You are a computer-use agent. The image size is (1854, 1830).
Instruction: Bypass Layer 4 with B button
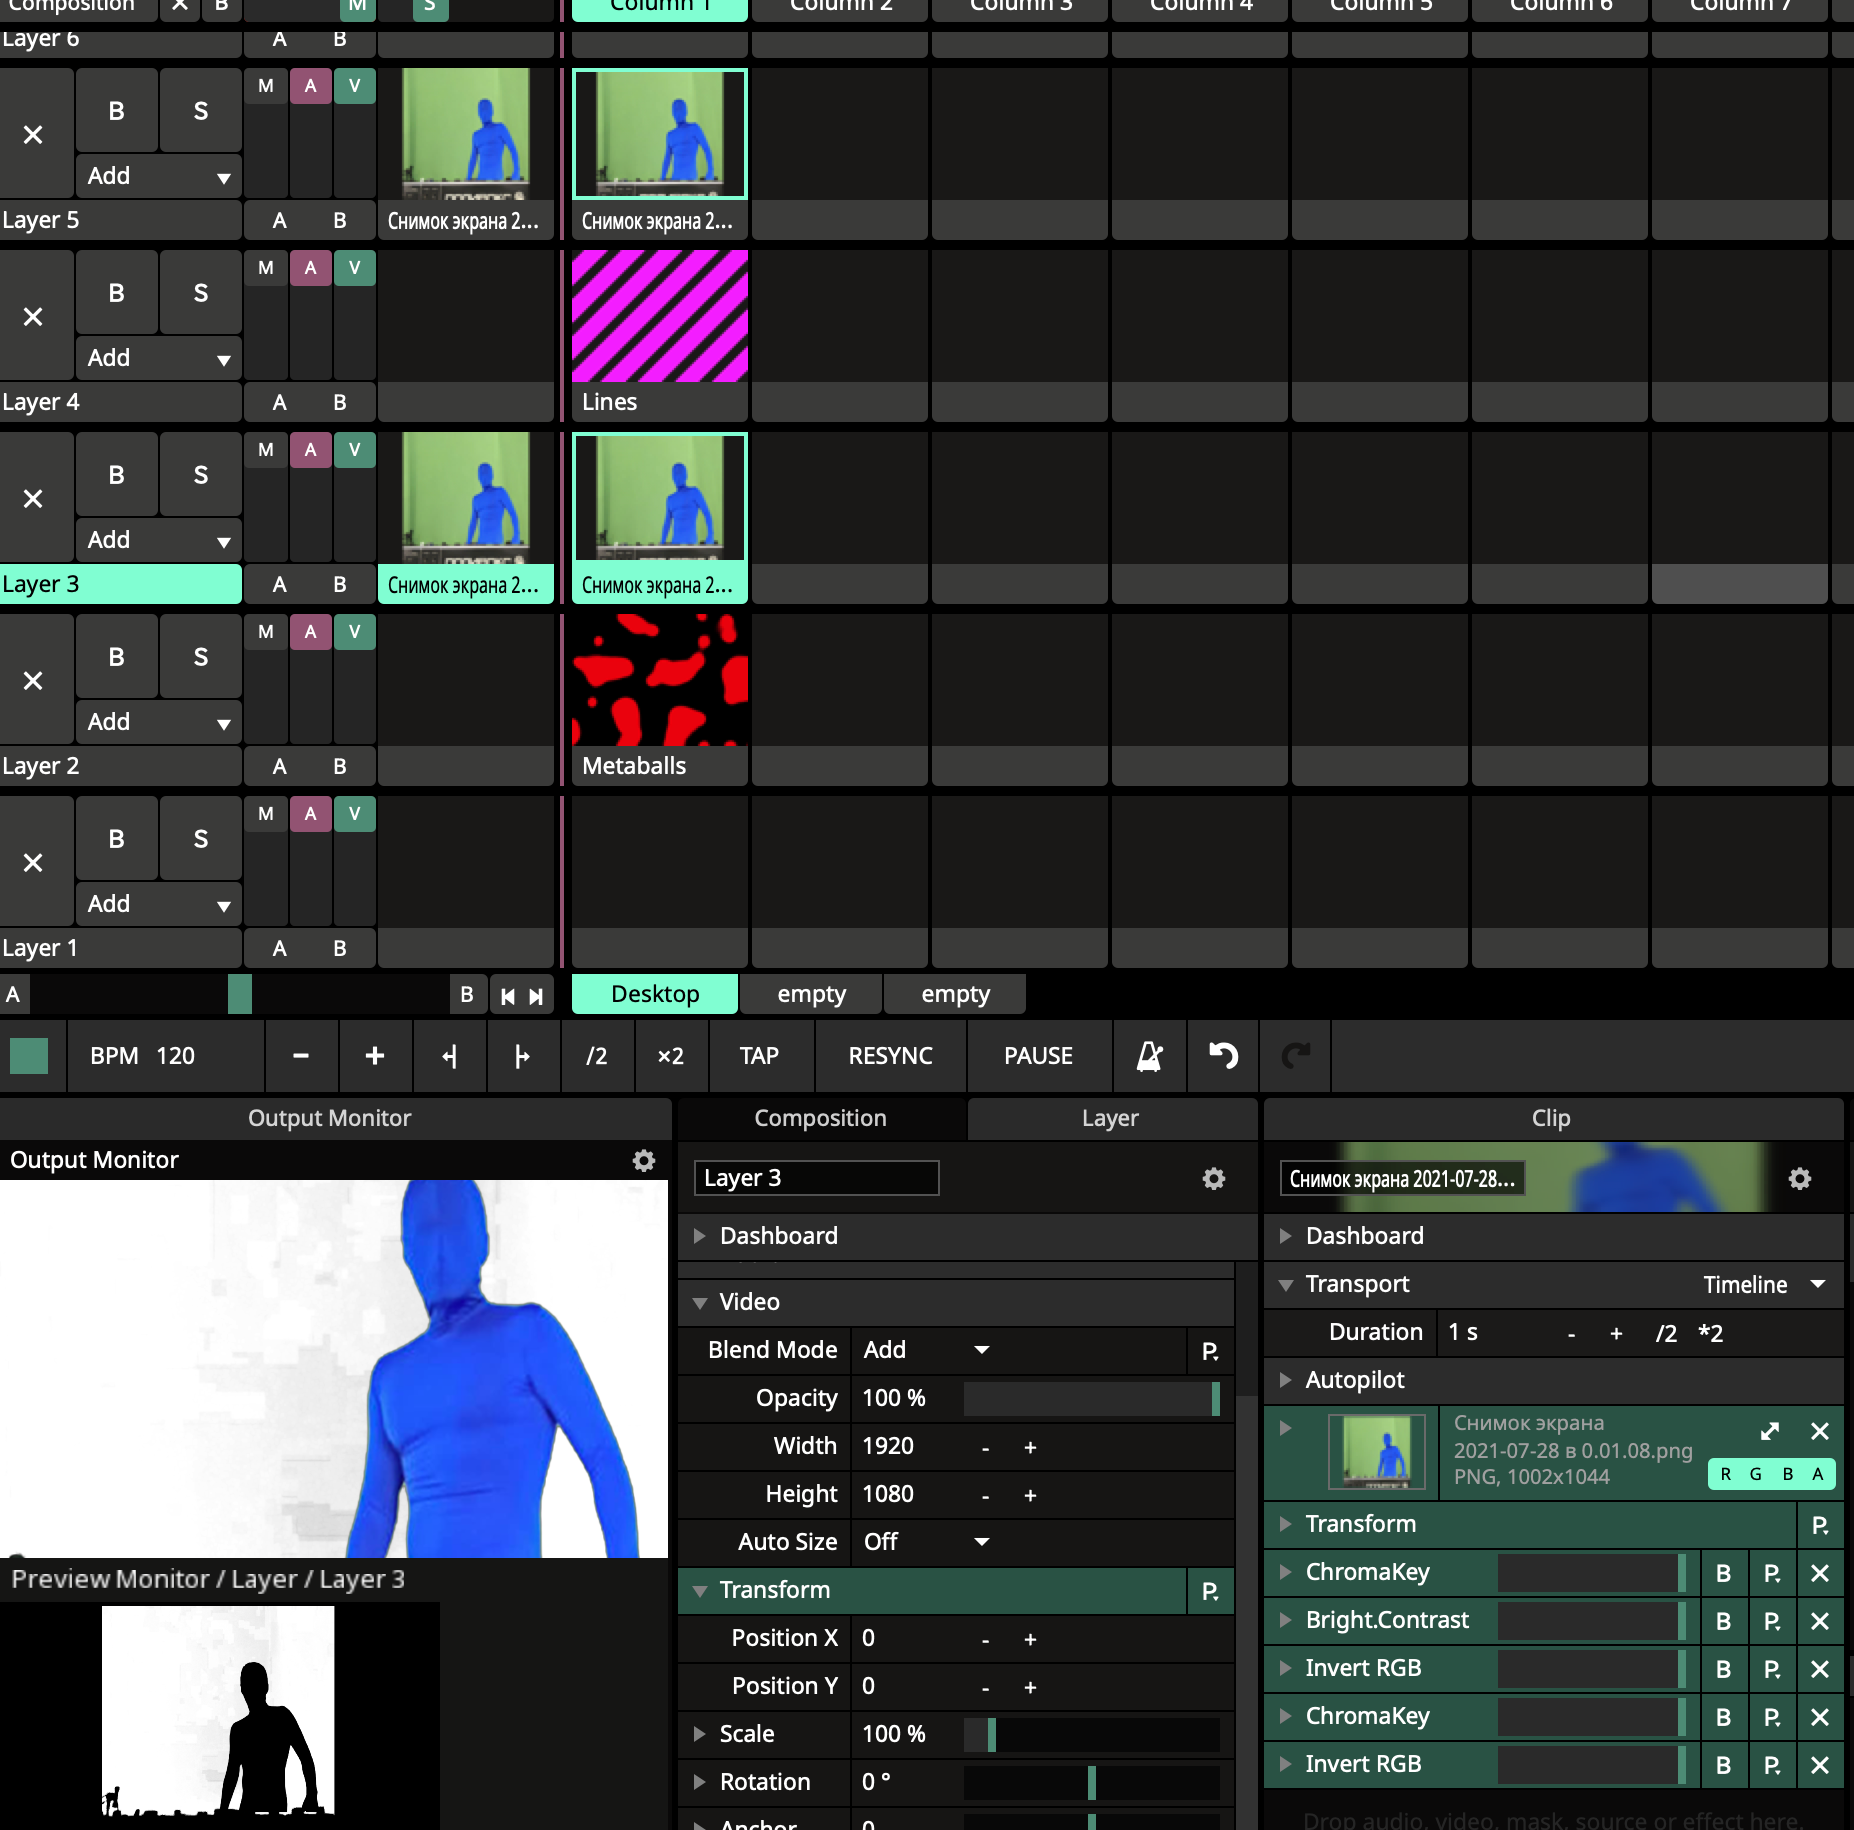point(117,293)
